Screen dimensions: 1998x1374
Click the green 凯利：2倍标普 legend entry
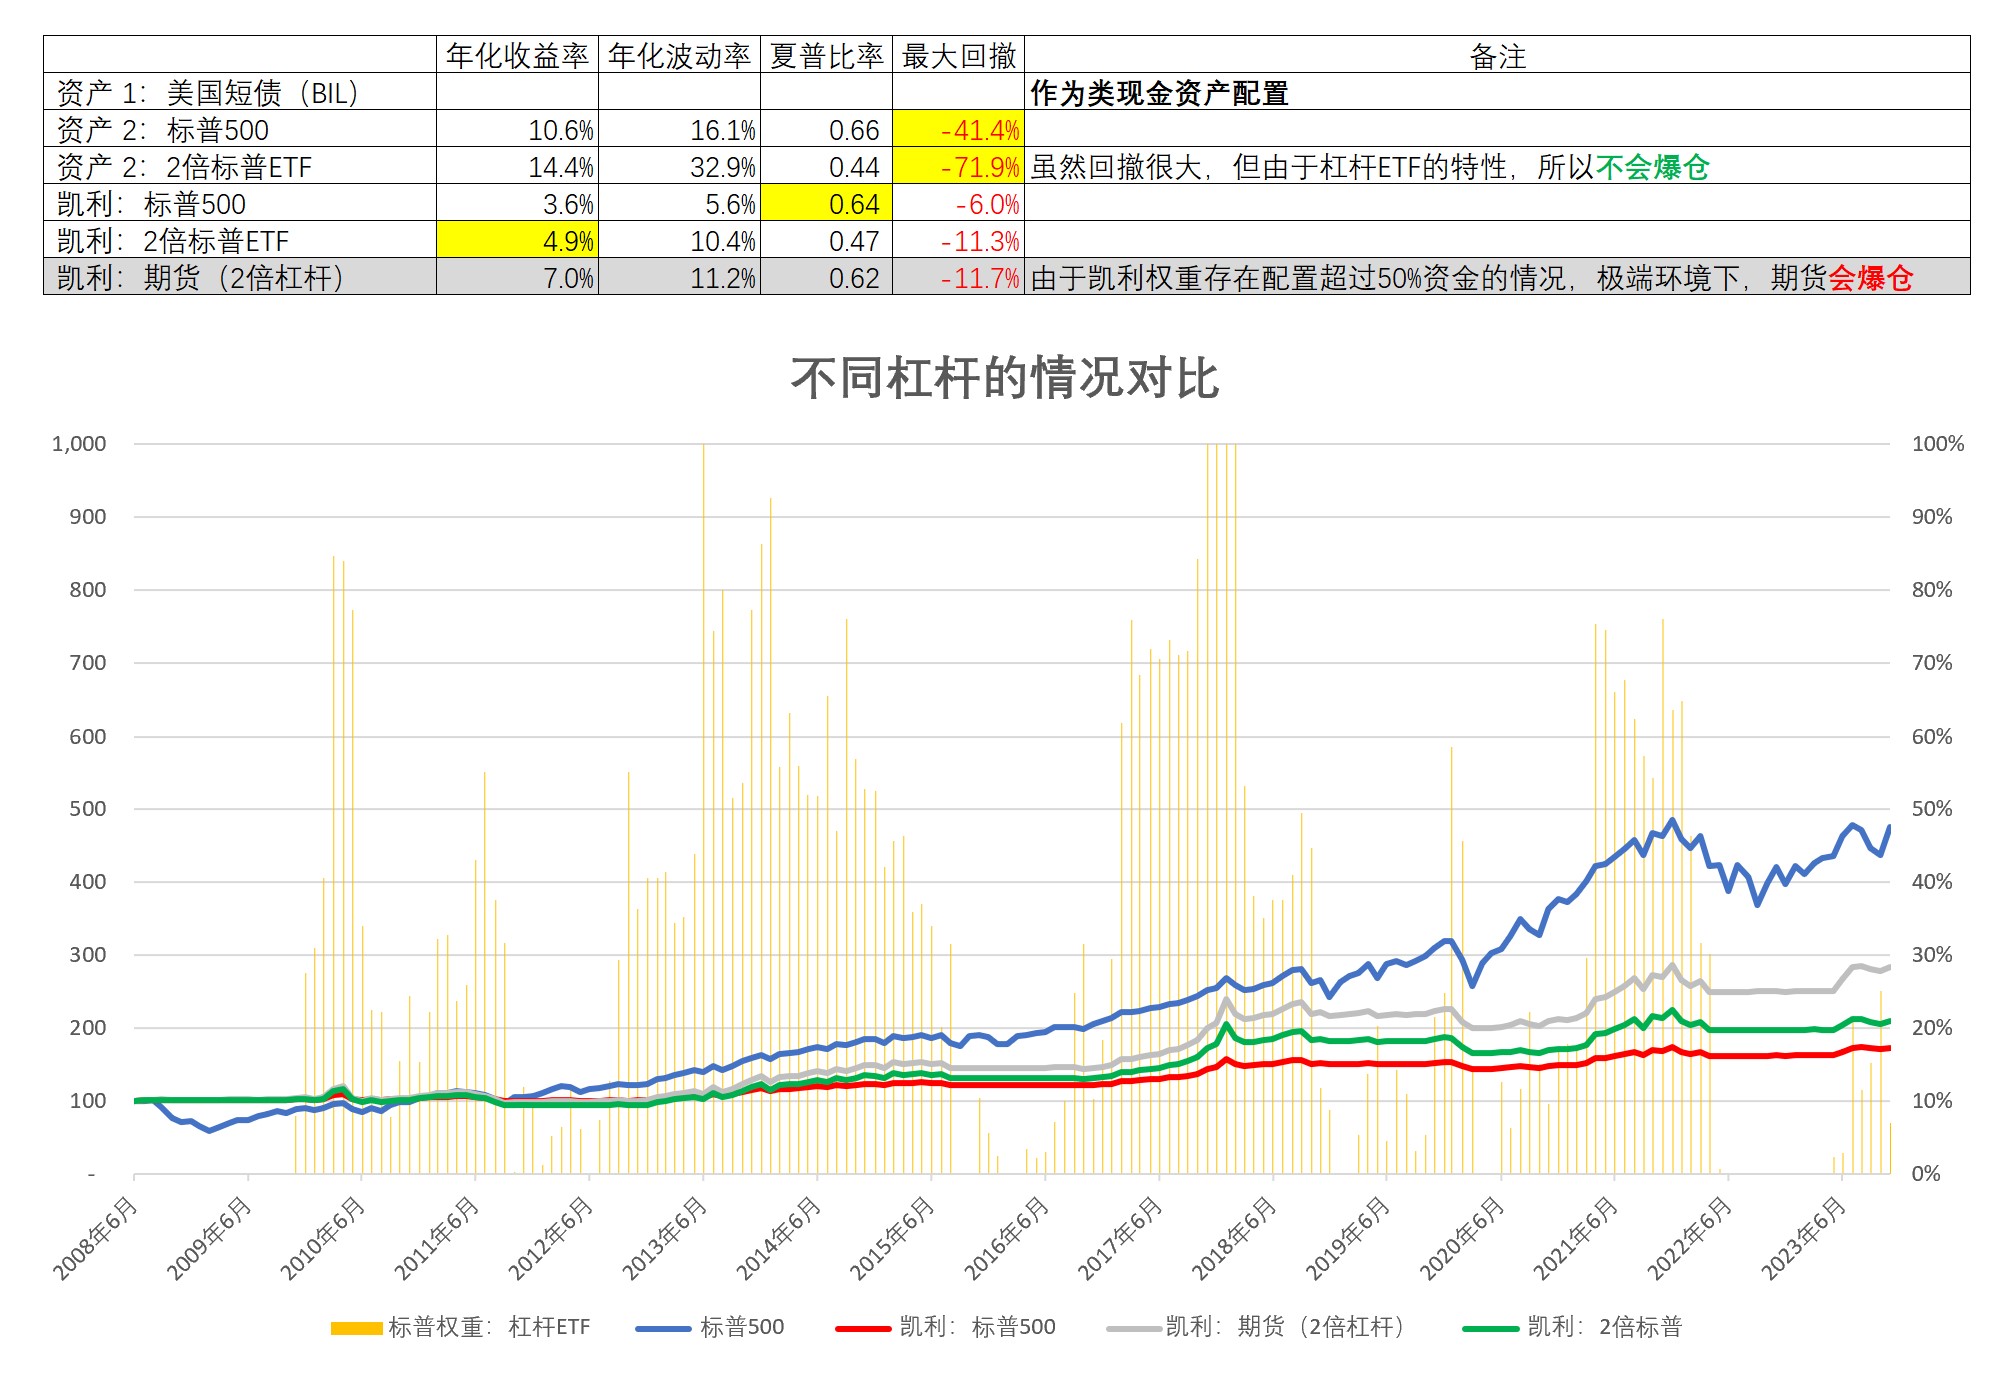pos(1604,1327)
